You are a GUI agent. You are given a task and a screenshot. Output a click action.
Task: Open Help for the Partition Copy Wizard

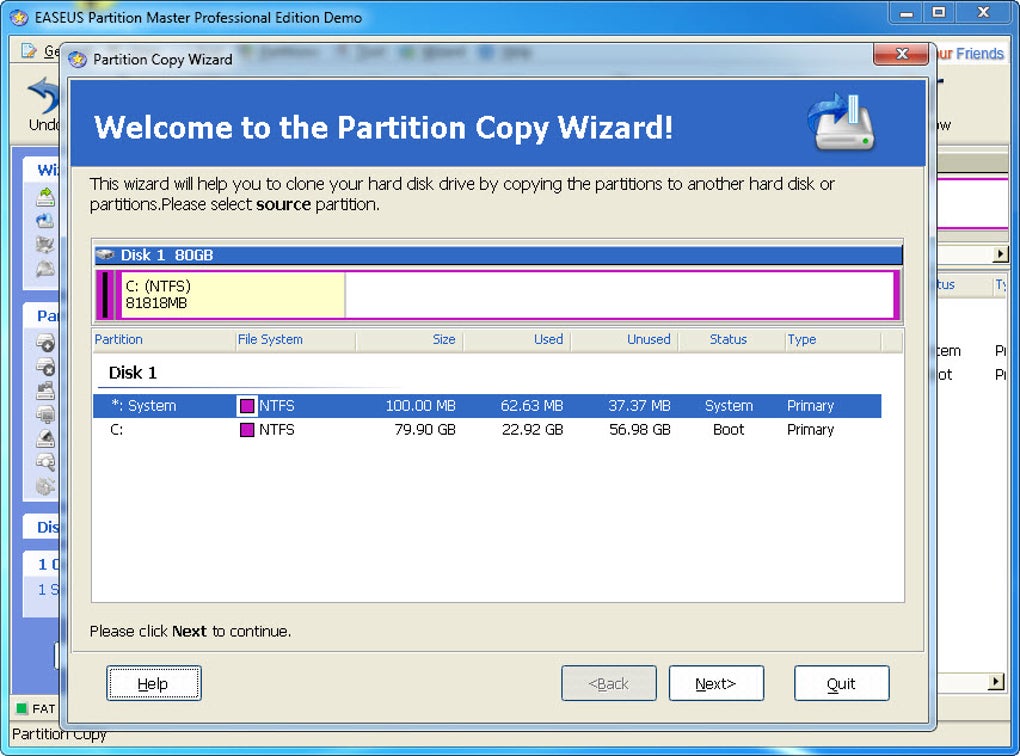click(x=154, y=683)
